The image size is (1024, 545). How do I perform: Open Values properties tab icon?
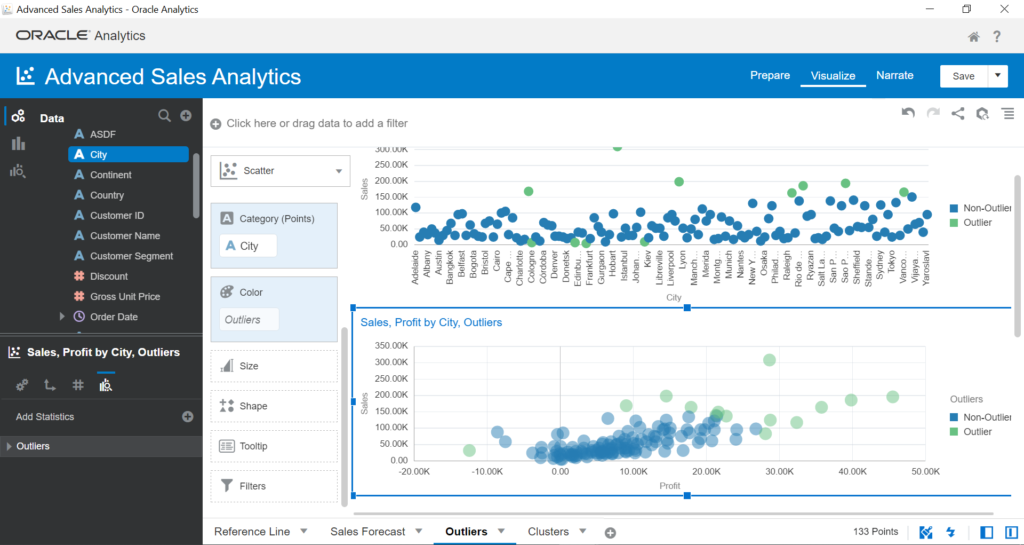click(x=78, y=385)
